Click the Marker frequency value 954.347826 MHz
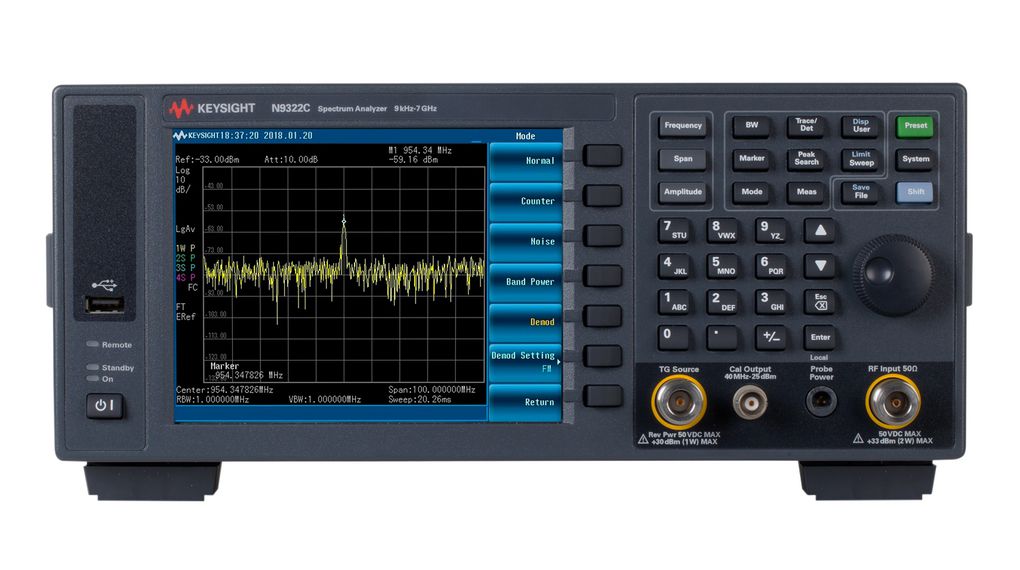The height and width of the screenshot is (570, 1020). (x=248, y=375)
